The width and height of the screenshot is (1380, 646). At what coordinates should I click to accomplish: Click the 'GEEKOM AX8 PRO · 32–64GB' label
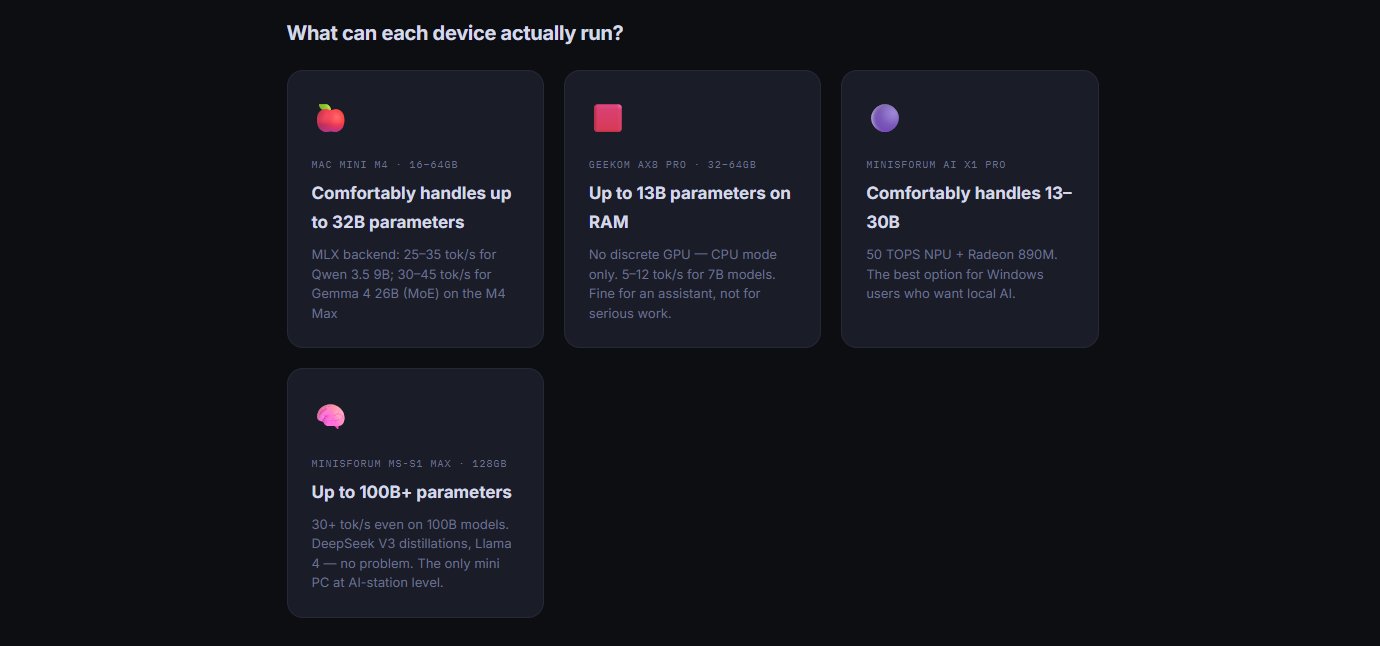673,164
